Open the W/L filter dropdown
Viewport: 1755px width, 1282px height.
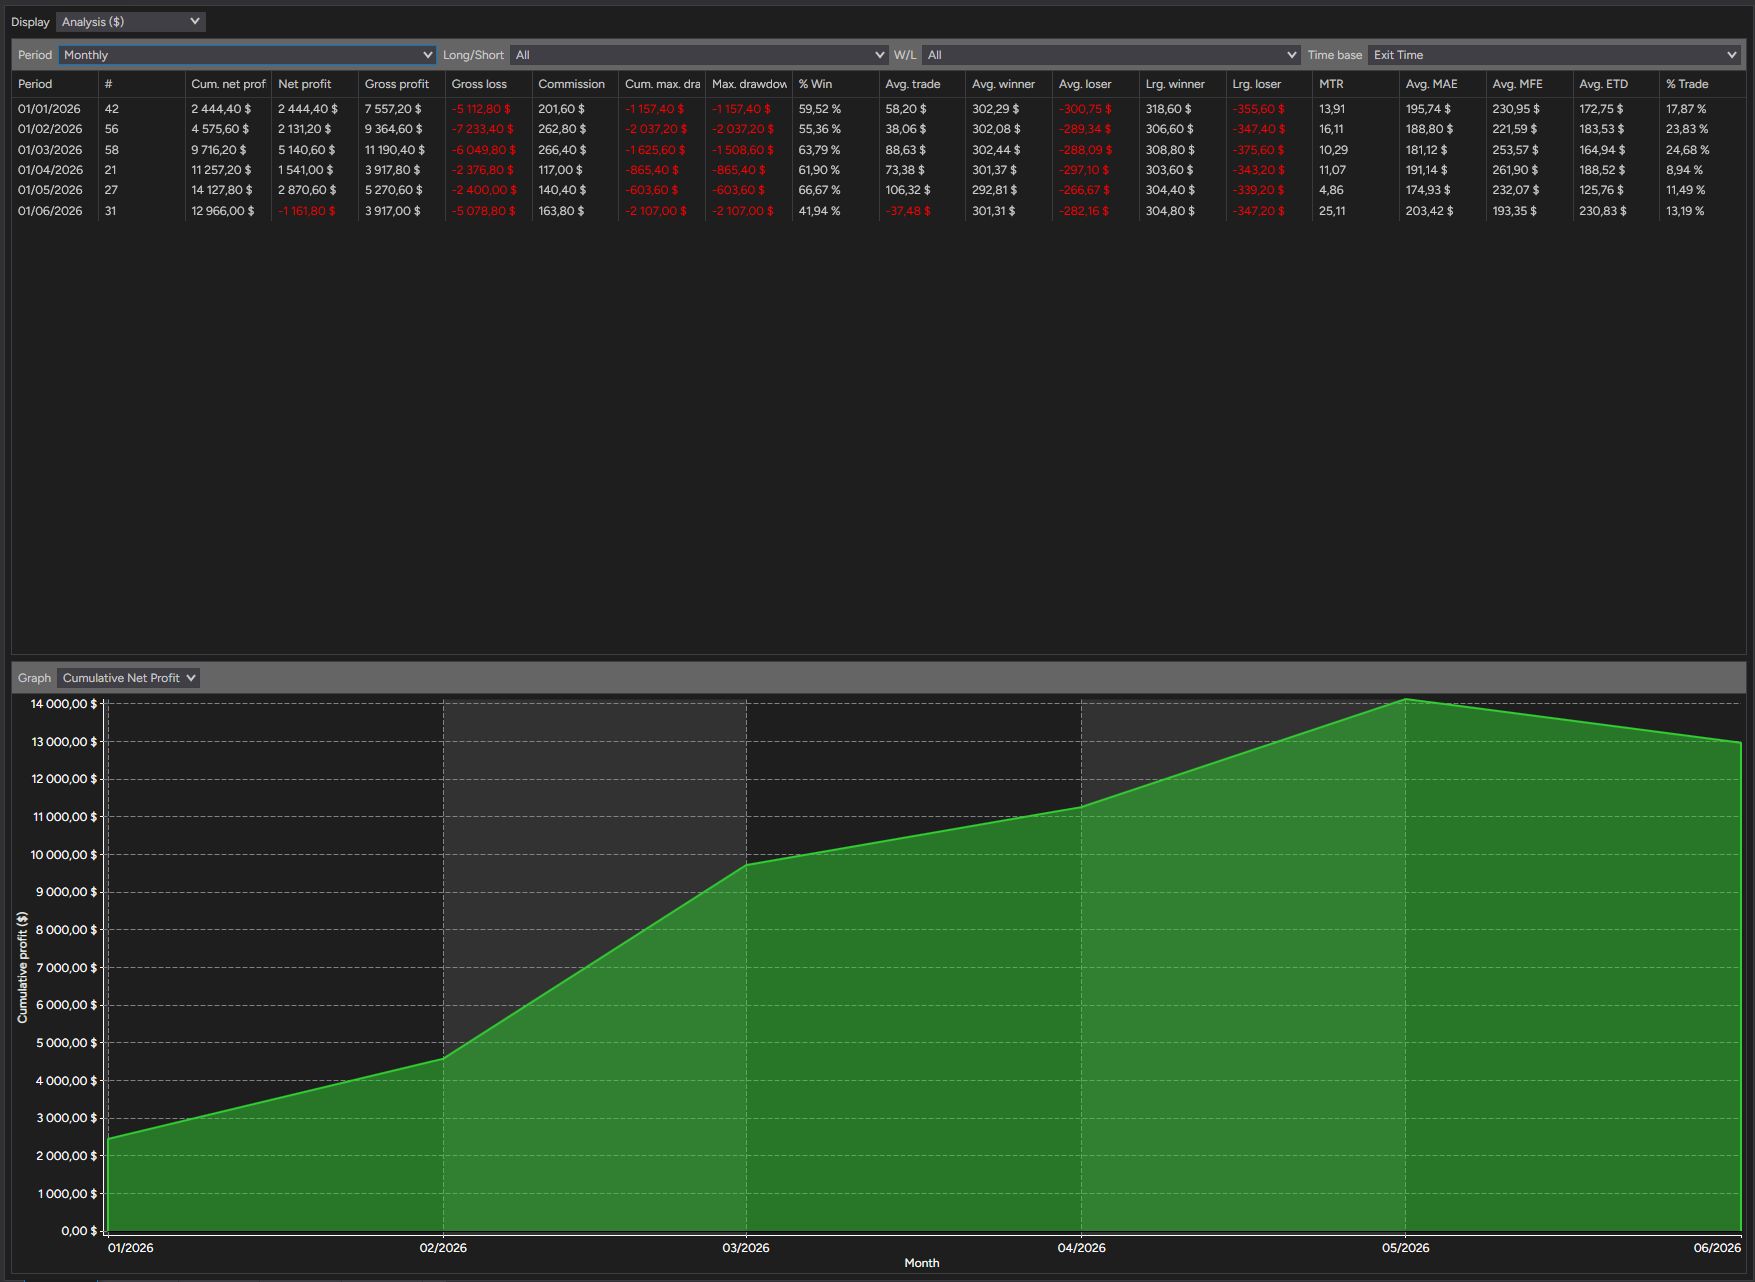coord(1111,55)
